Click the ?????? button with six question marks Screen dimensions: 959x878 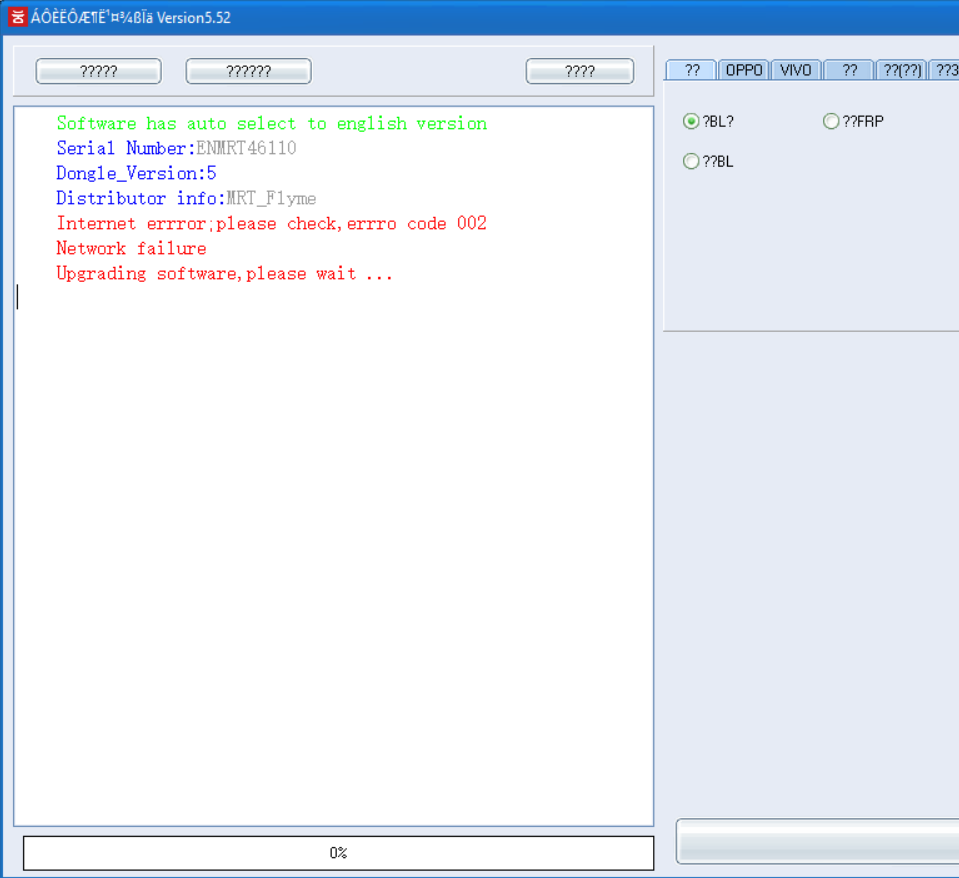click(248, 71)
